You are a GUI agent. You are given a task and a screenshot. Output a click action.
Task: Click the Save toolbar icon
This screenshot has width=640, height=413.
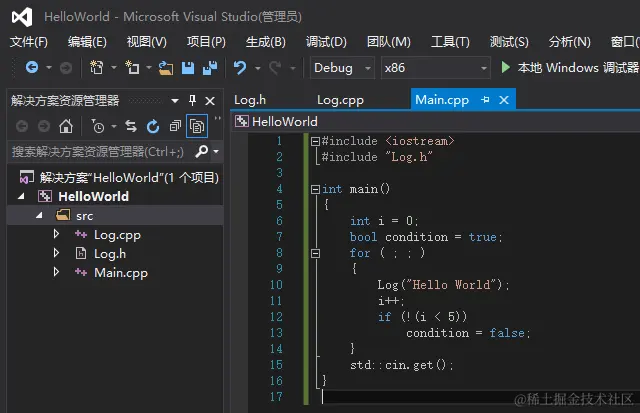pyautogui.click(x=188, y=68)
